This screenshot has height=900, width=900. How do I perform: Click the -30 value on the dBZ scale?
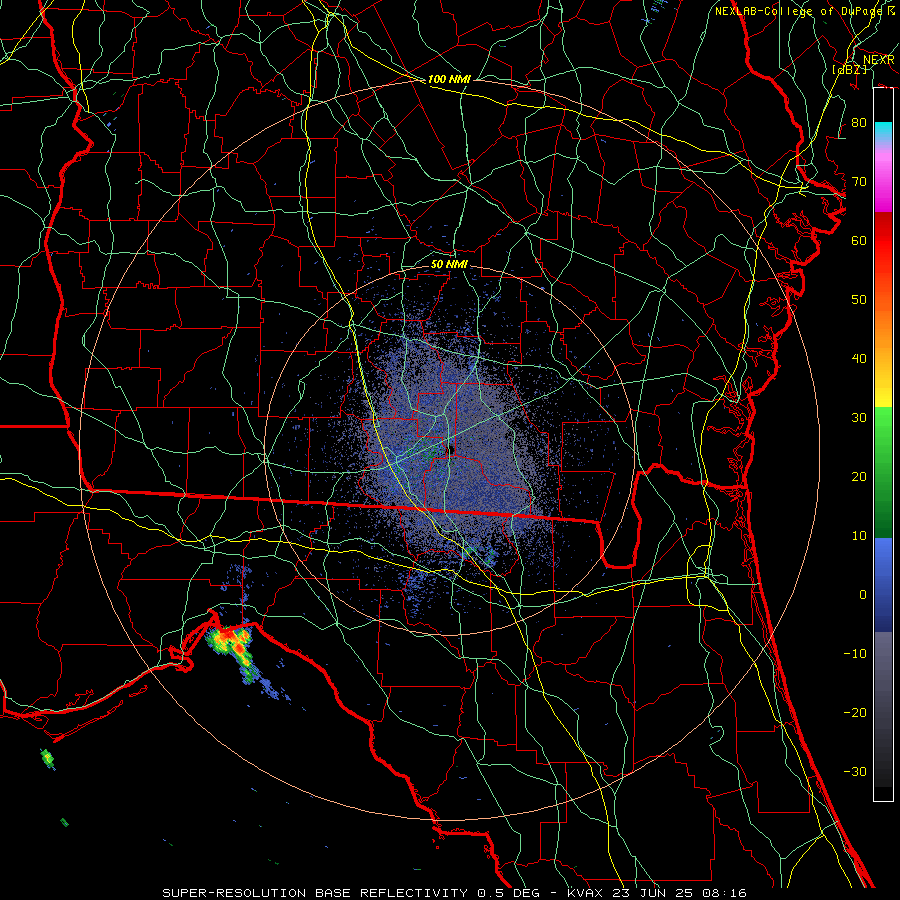tap(855, 771)
